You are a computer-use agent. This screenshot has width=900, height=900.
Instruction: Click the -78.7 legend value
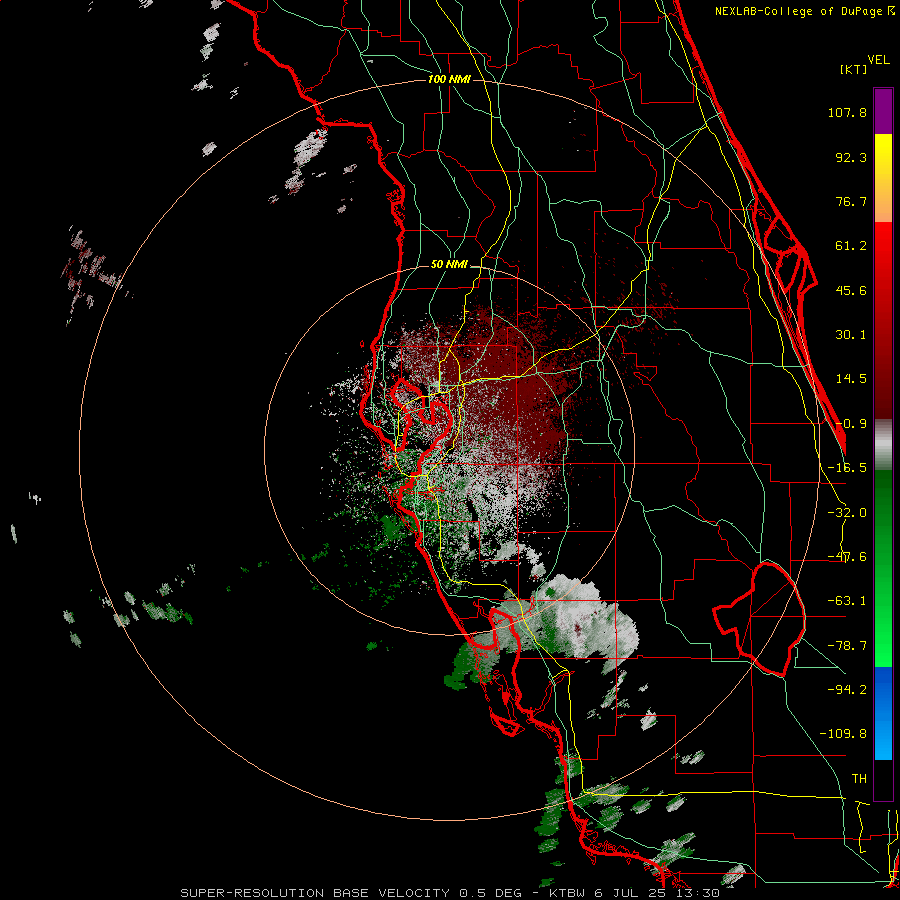pyautogui.click(x=847, y=646)
